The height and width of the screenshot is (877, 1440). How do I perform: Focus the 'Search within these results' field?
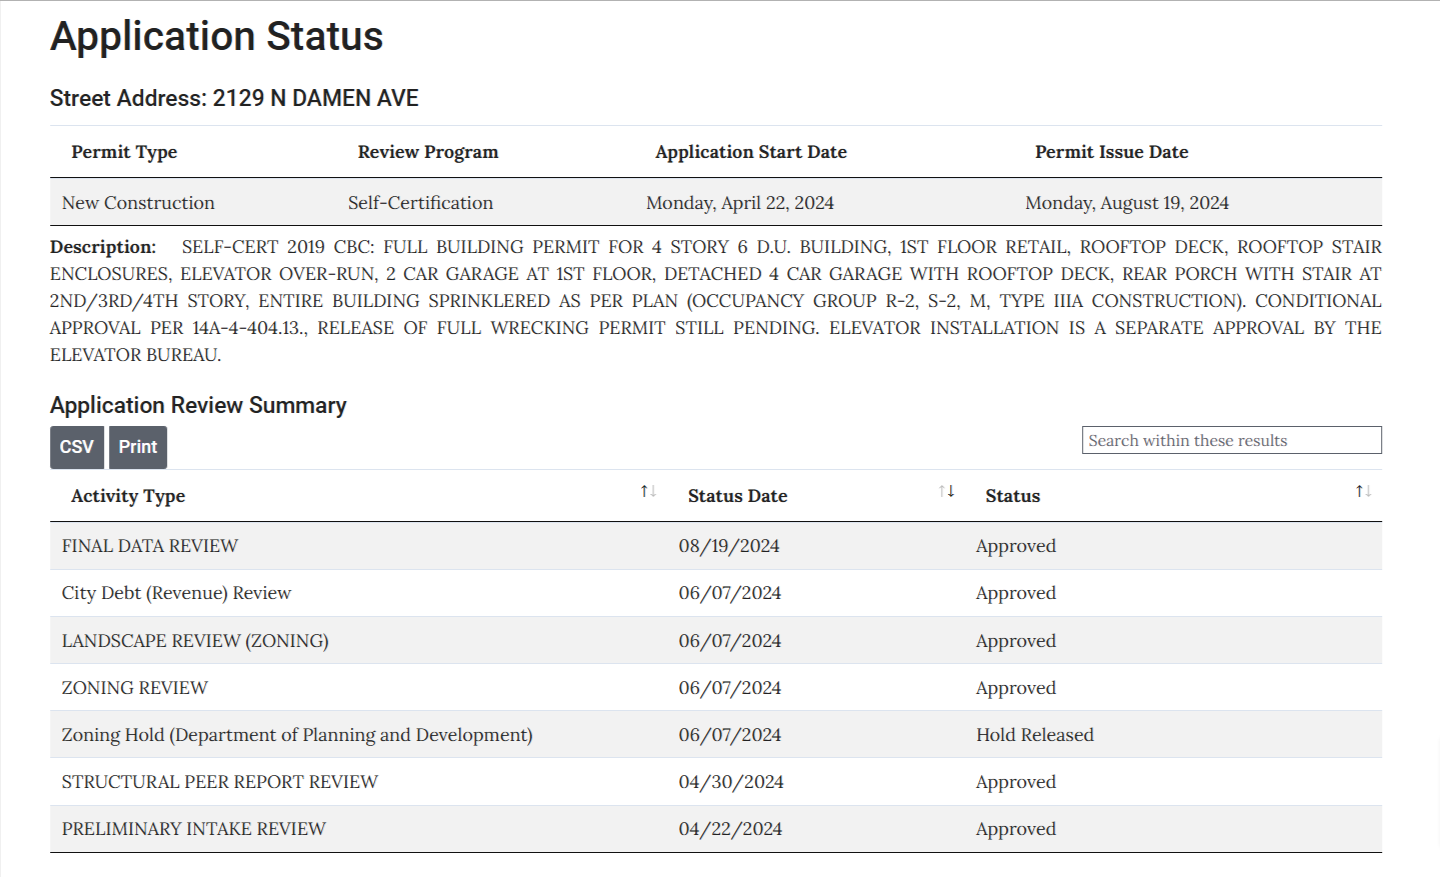[1232, 440]
